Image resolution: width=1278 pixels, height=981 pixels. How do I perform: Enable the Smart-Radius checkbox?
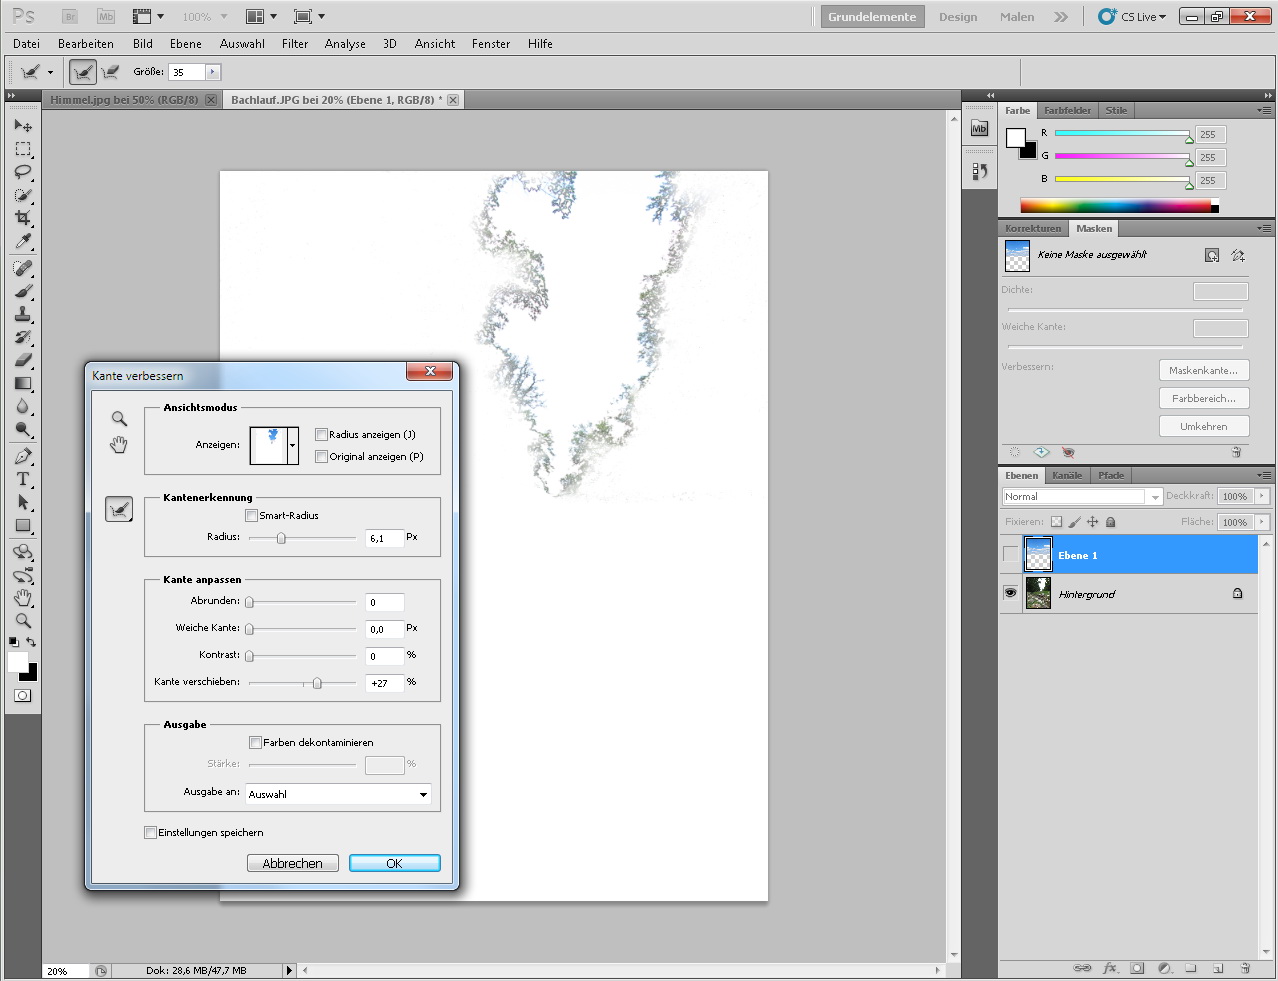coord(252,516)
